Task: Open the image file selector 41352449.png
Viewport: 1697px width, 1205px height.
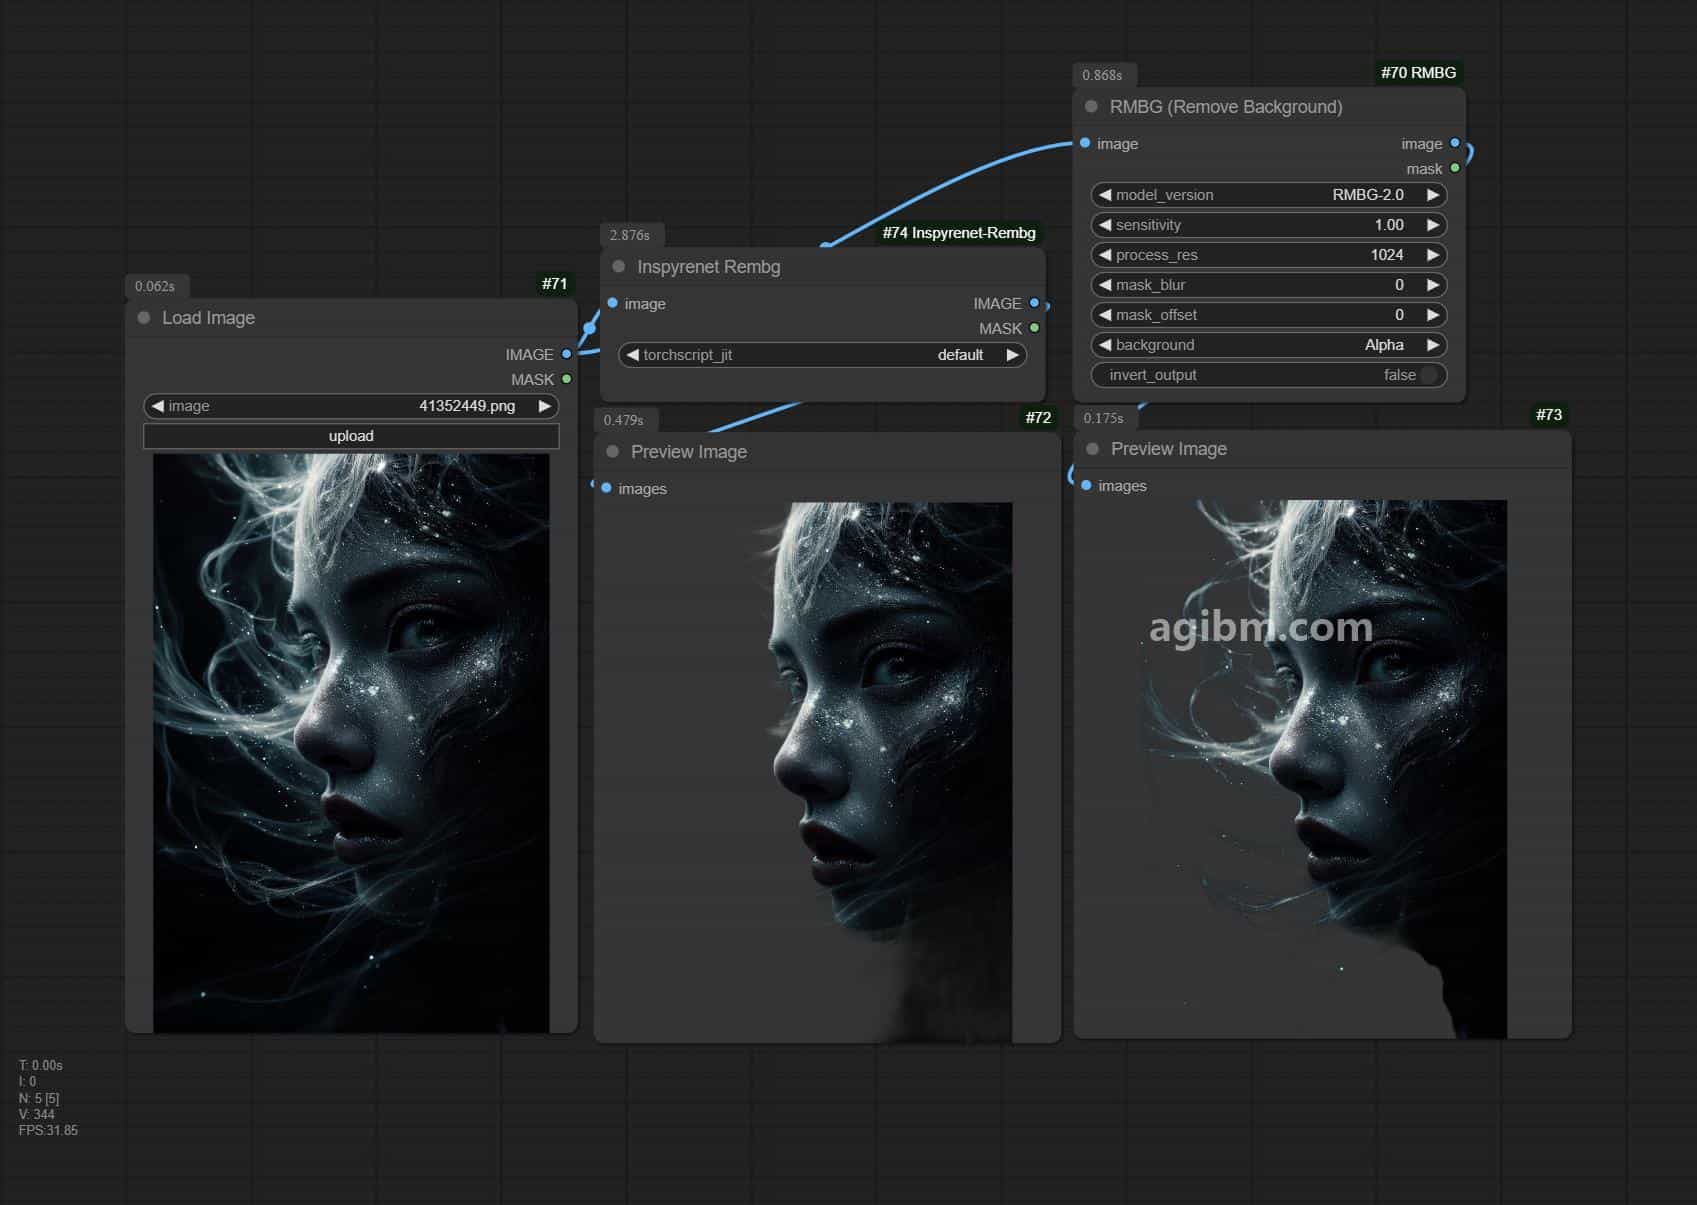Action: 351,406
